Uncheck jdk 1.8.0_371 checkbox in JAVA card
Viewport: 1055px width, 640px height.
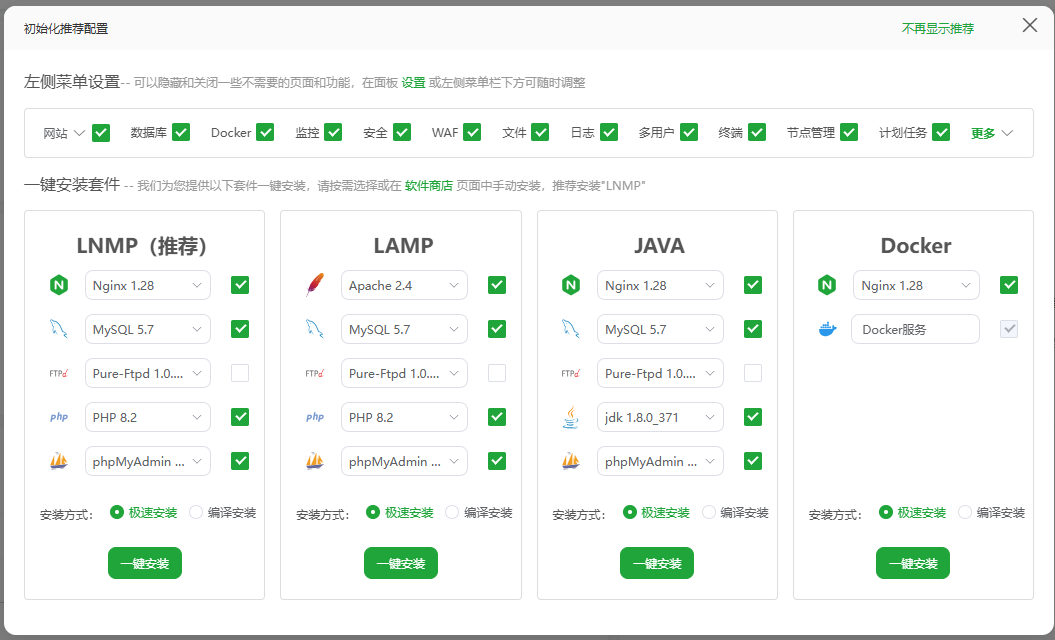coord(753,417)
